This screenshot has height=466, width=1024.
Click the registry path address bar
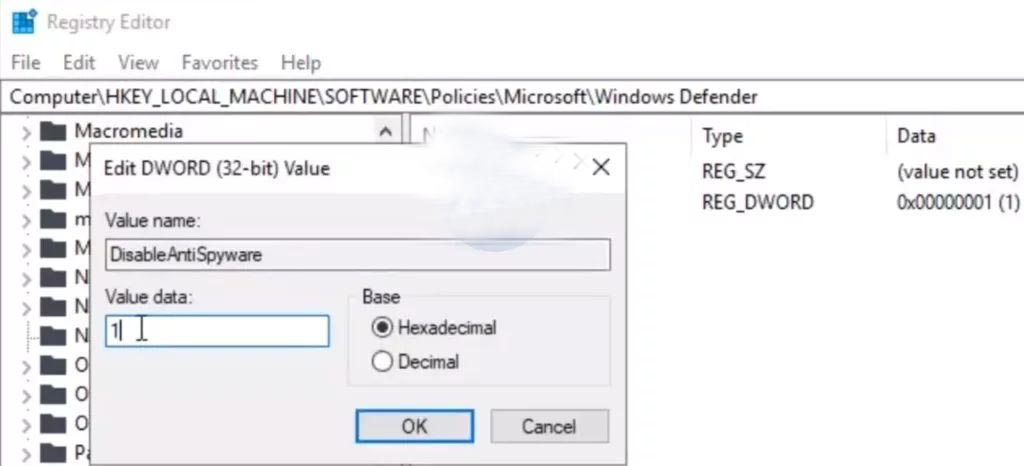tap(512, 97)
